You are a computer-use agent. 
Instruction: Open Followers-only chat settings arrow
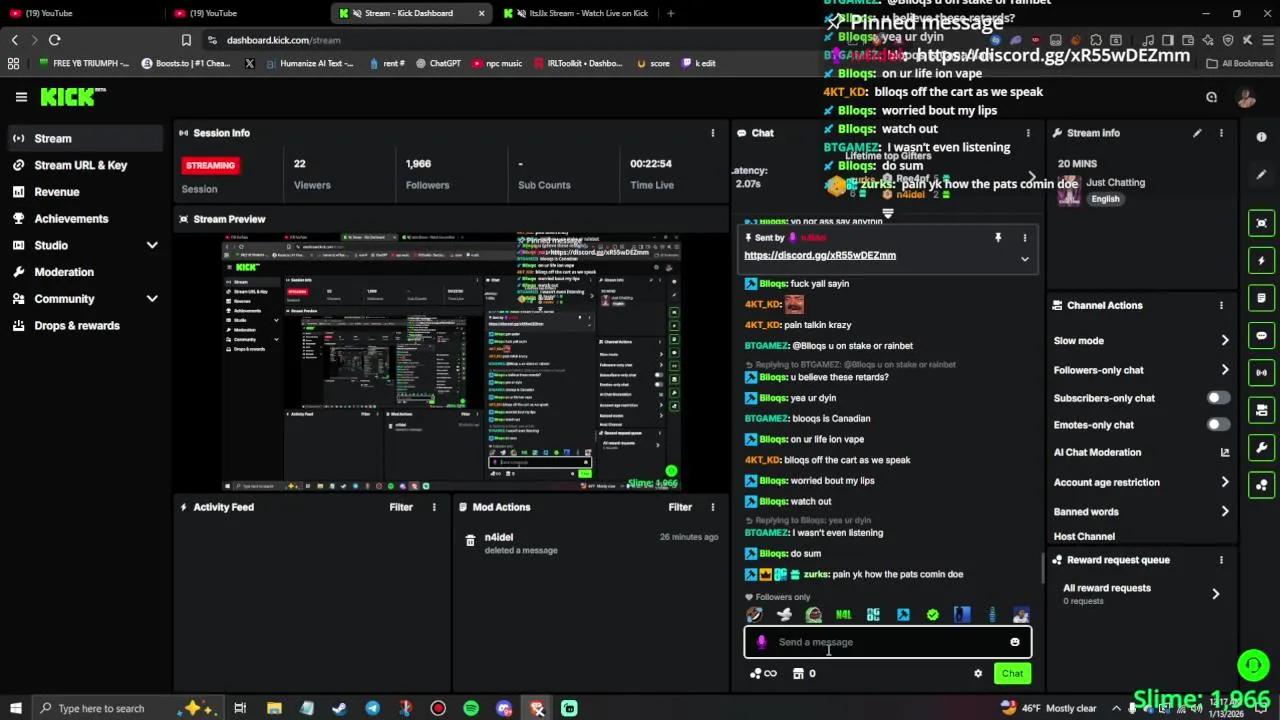tap(1224, 370)
